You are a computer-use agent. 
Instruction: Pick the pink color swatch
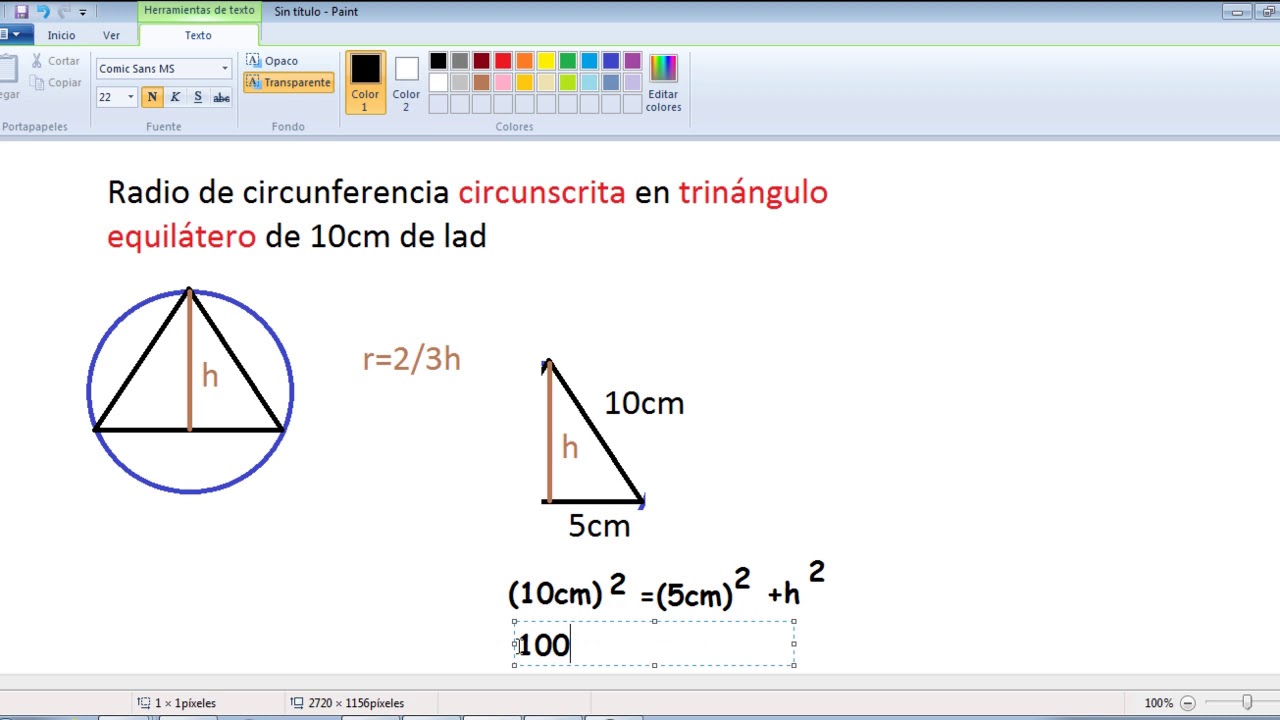[x=503, y=82]
